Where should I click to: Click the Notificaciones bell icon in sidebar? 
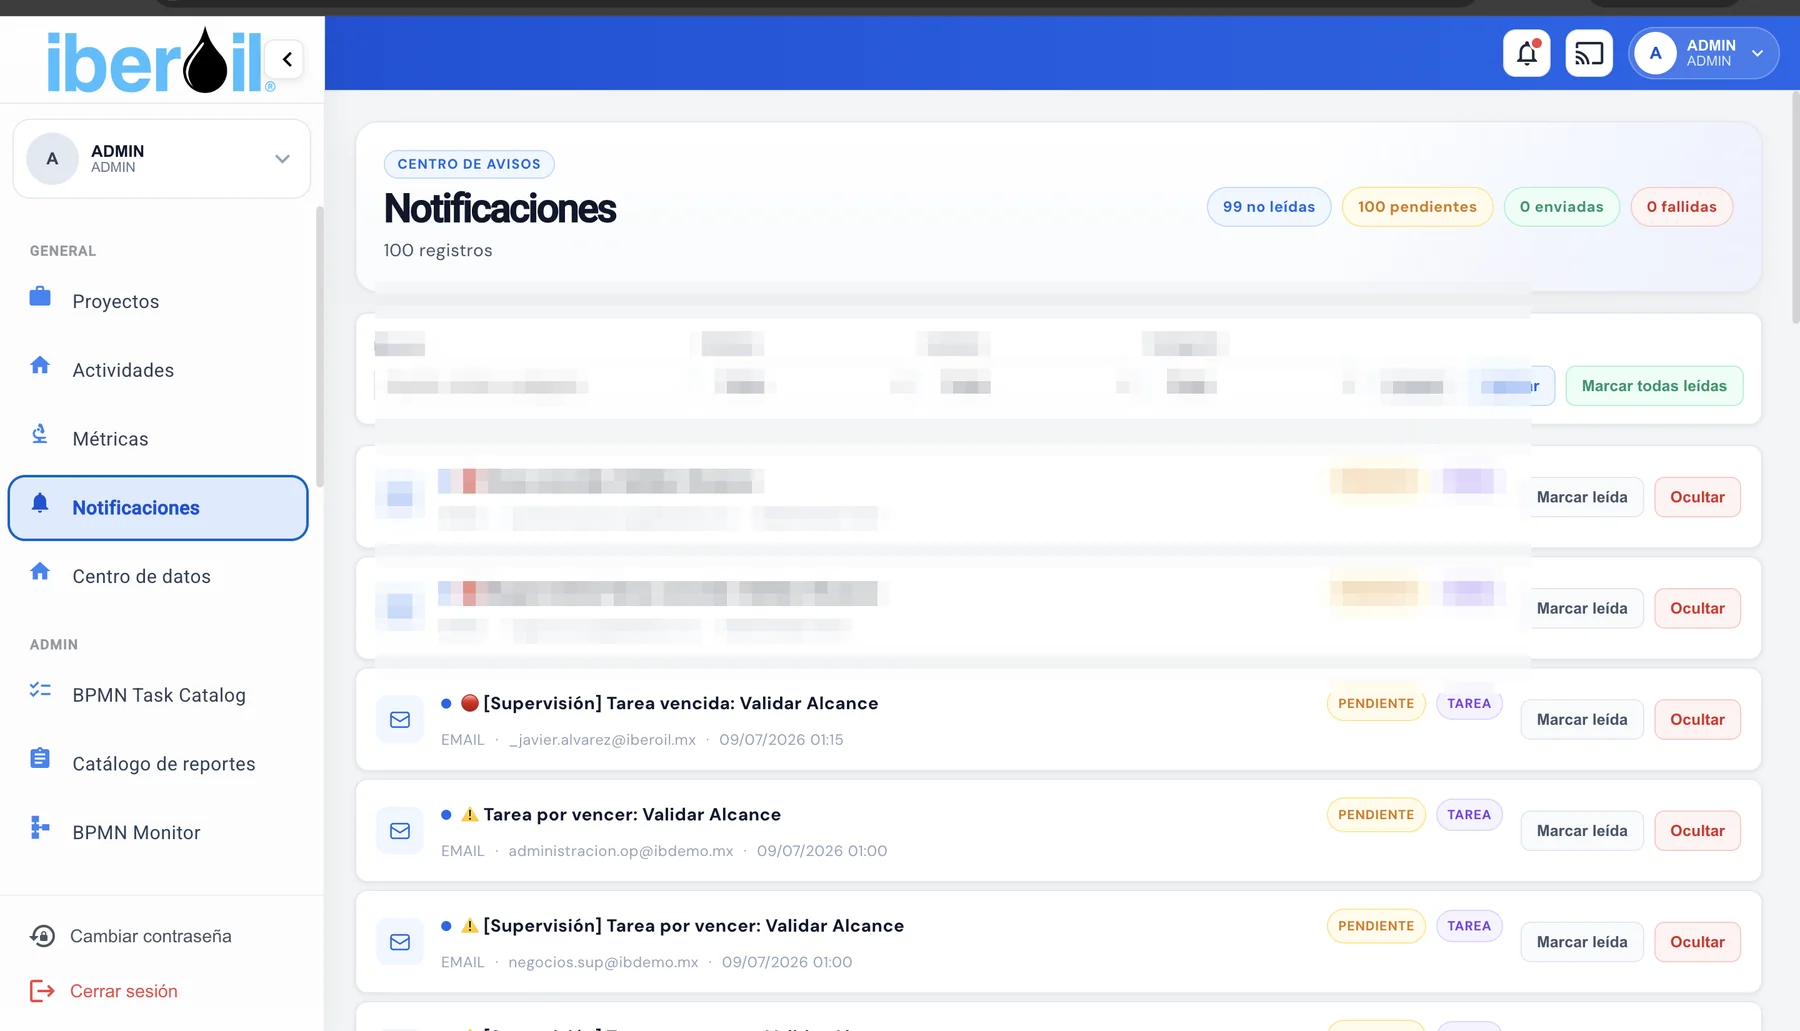tap(40, 503)
